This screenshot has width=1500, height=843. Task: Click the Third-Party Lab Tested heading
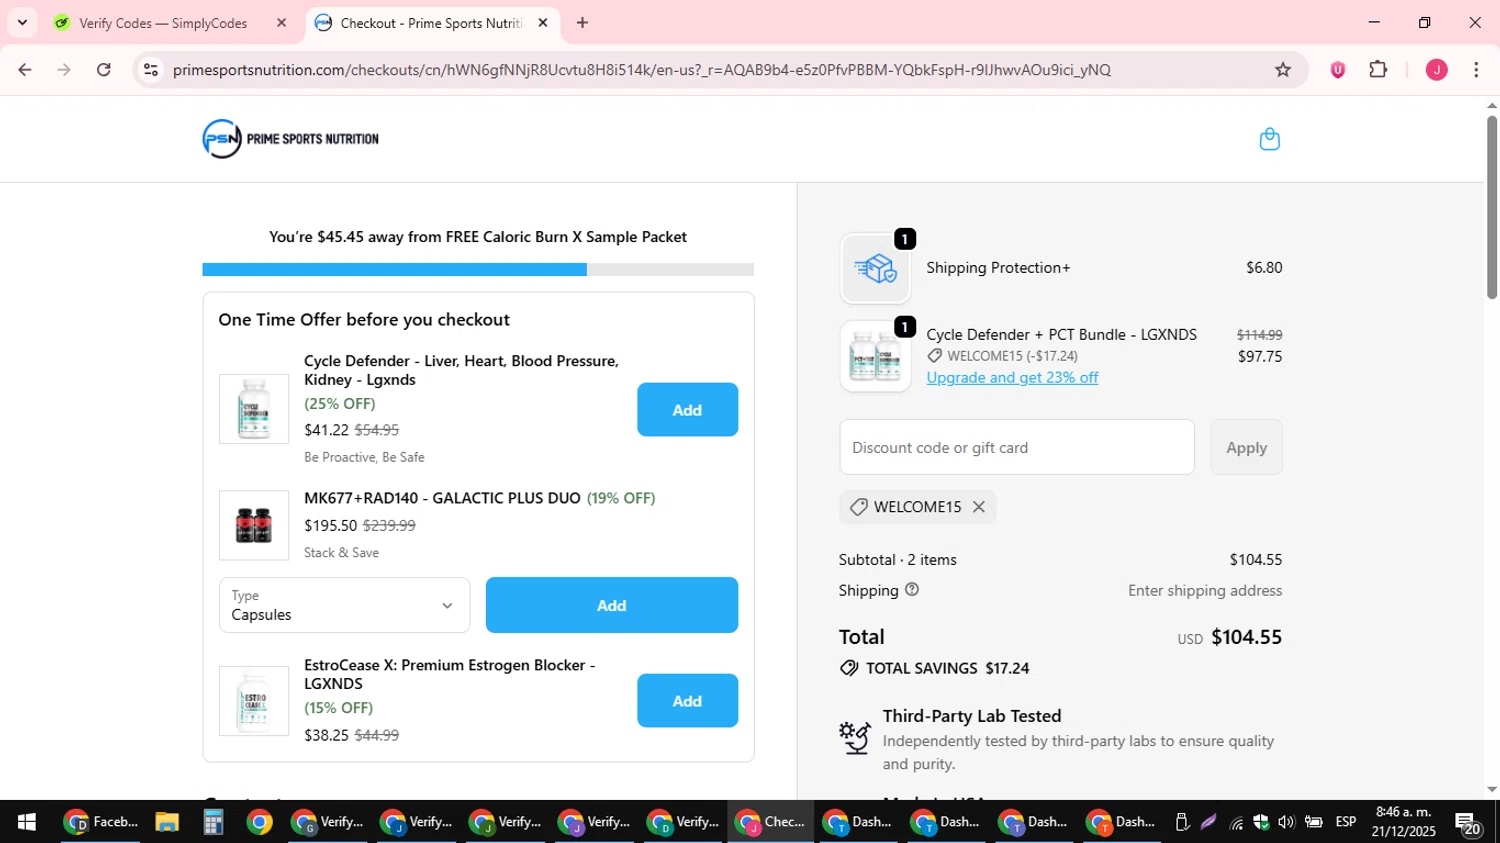point(972,716)
